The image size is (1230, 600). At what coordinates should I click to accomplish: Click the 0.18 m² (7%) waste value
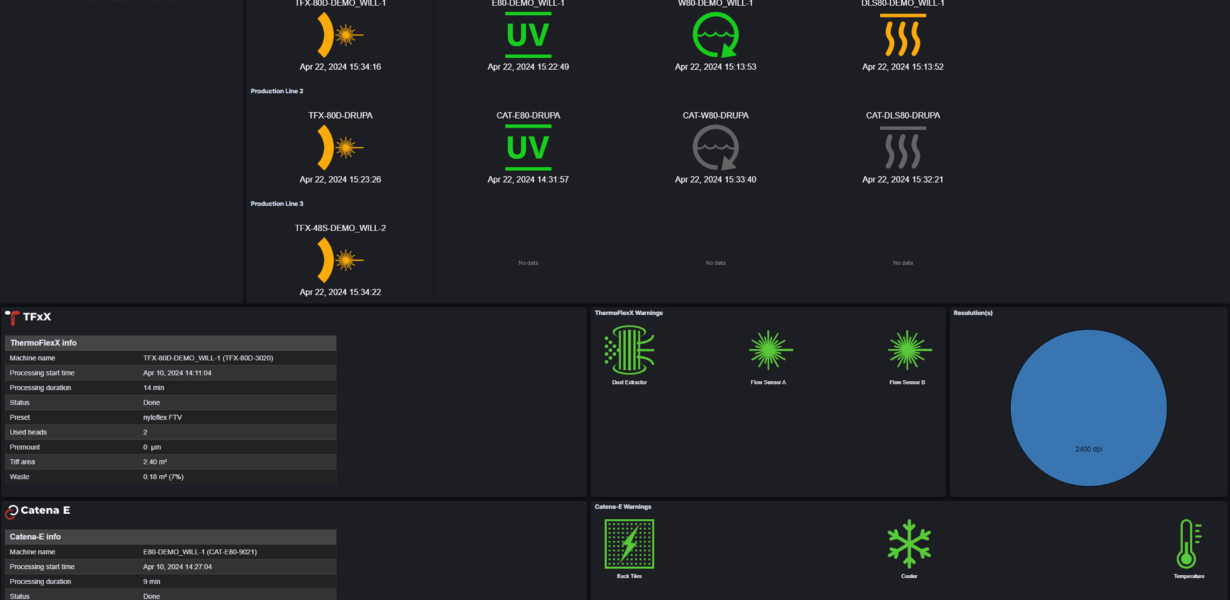163,477
